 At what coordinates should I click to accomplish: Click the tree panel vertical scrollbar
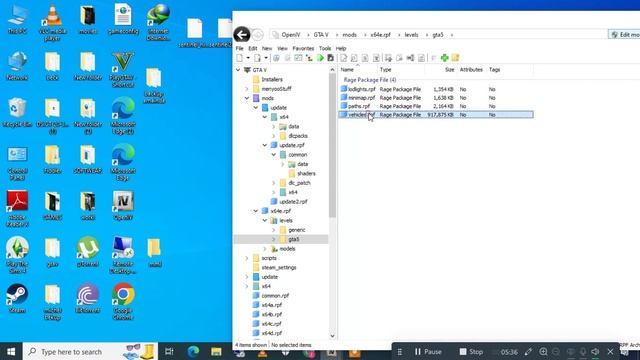(x=332, y=147)
